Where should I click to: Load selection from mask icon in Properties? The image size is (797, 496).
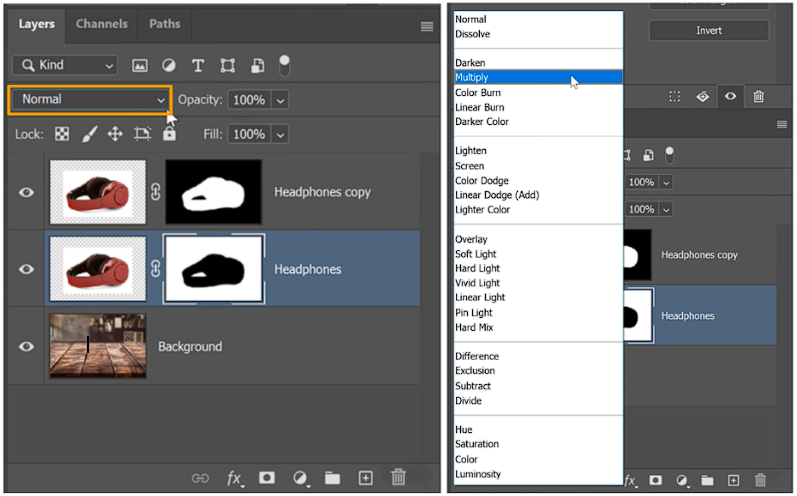click(x=675, y=97)
